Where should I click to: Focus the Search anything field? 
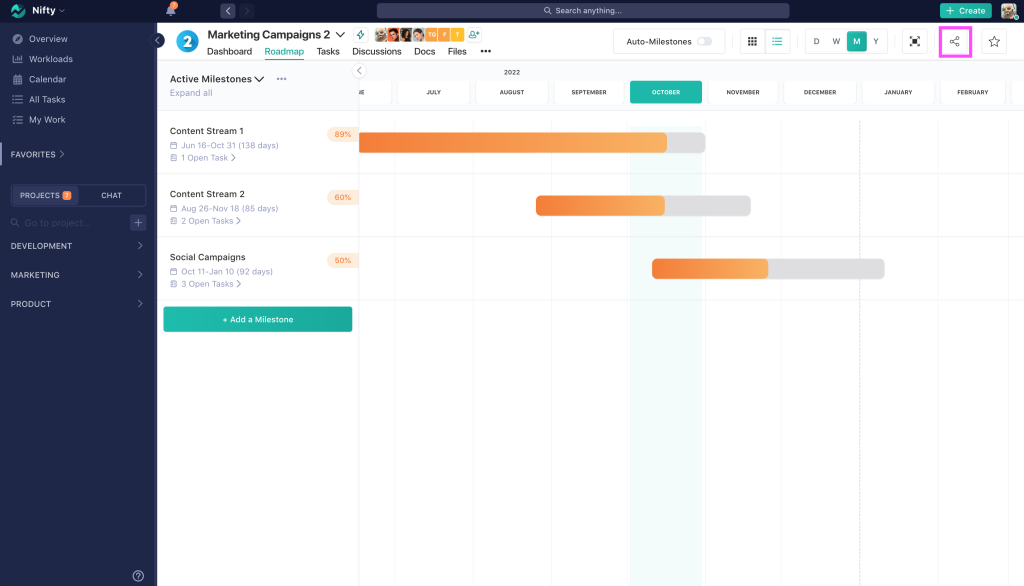coord(582,11)
